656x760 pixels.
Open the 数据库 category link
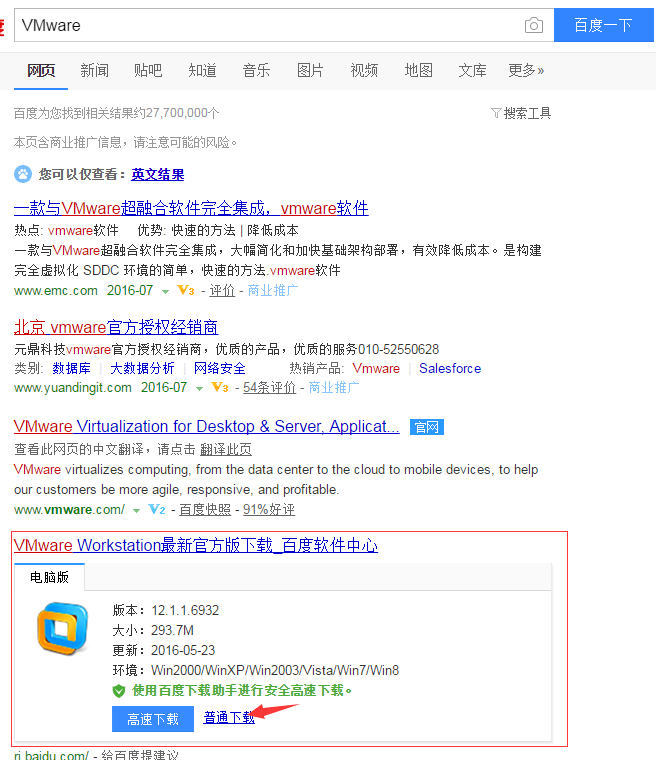pos(71,368)
